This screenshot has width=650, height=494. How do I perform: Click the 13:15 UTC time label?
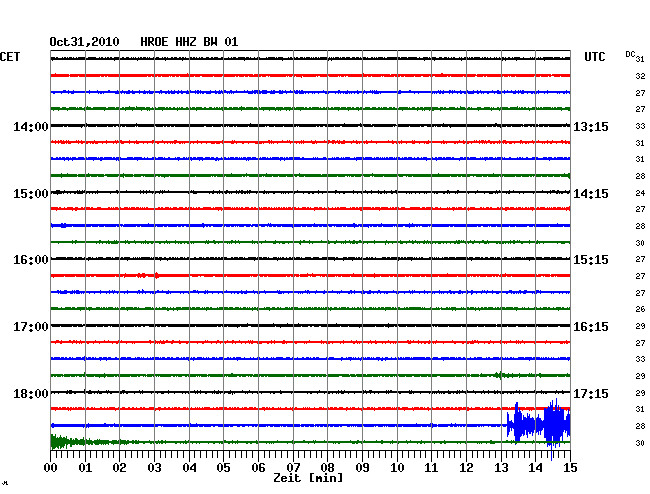point(591,126)
